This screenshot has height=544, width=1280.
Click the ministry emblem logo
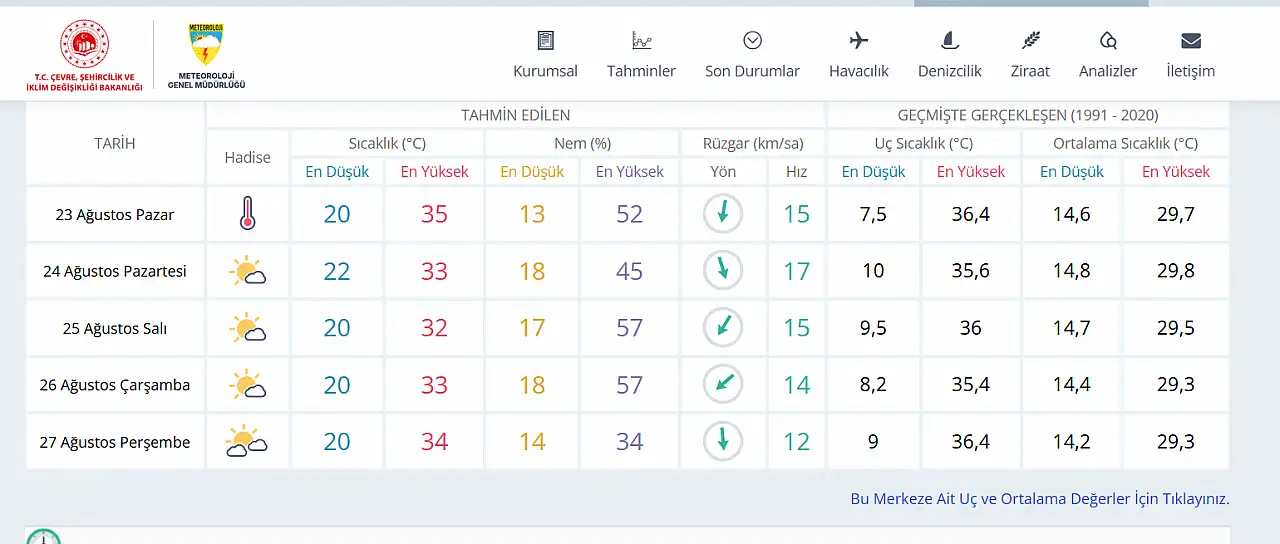click(84, 56)
